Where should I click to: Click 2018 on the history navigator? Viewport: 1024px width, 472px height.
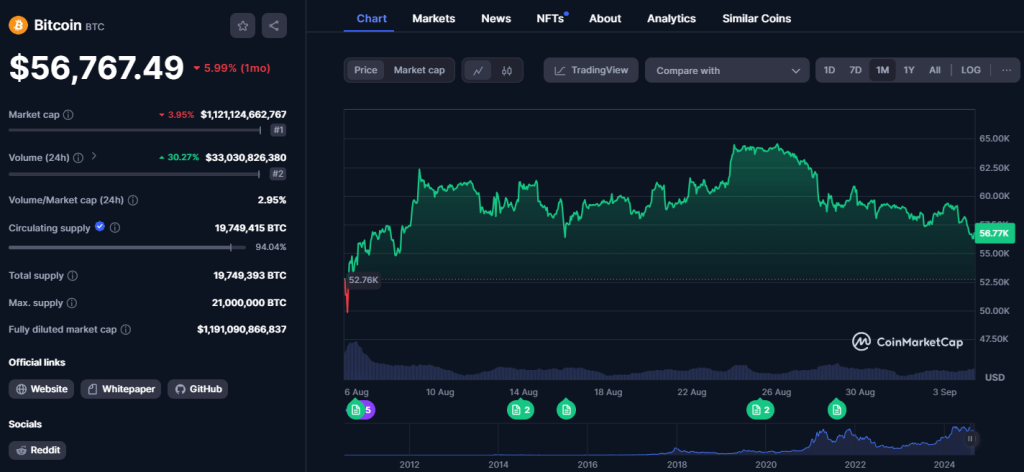coord(677,465)
